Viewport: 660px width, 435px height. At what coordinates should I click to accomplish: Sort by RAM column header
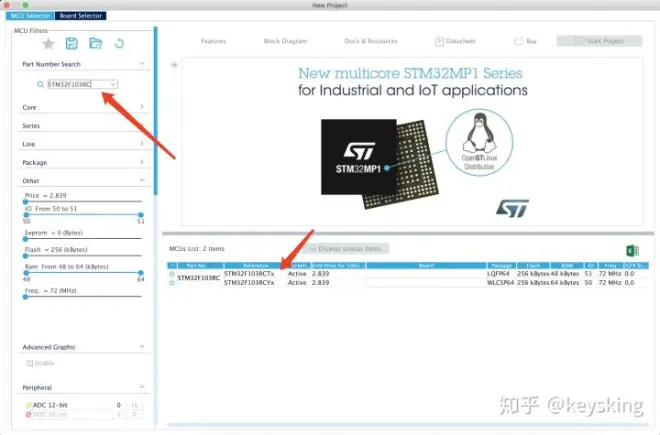click(567, 265)
